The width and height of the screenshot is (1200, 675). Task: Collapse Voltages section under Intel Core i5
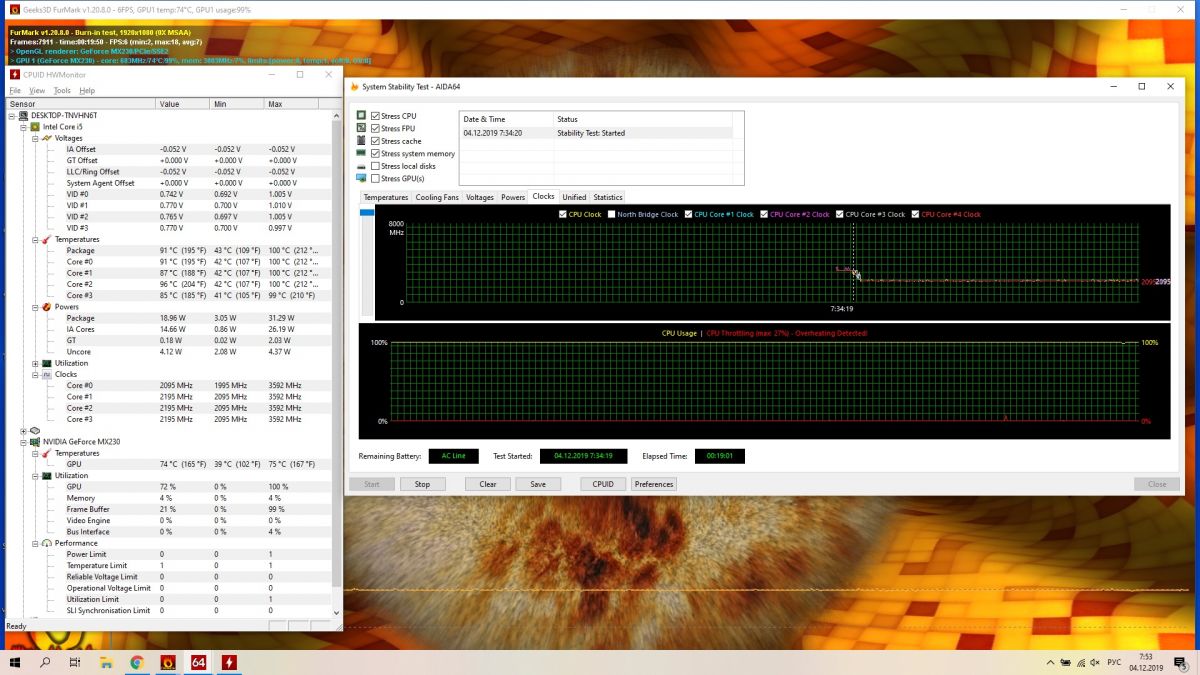point(35,138)
